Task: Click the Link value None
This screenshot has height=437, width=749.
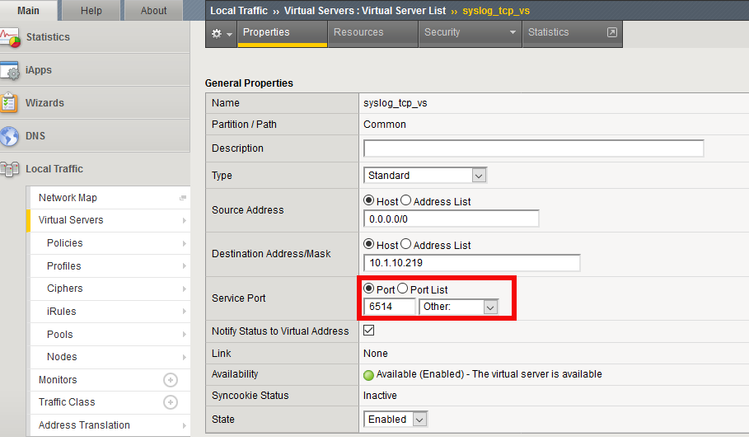Action: click(375, 353)
